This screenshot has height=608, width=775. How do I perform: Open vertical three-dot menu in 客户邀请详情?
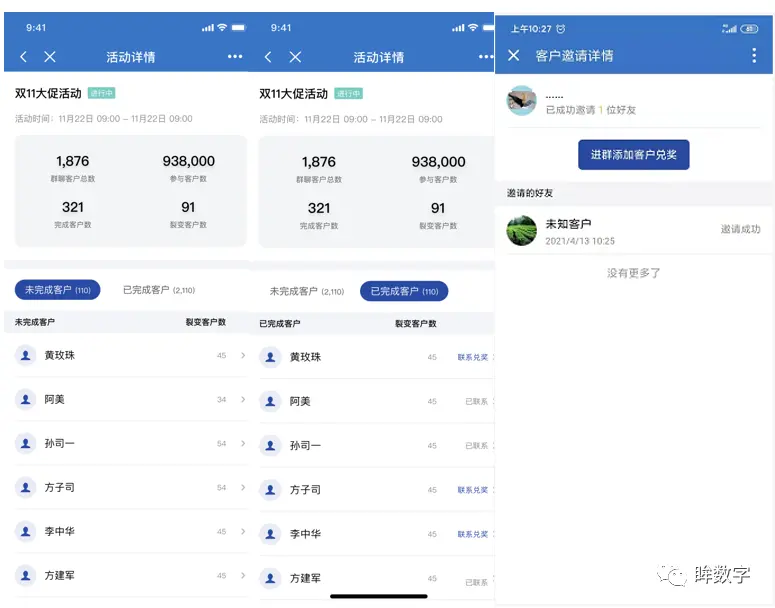click(x=754, y=56)
